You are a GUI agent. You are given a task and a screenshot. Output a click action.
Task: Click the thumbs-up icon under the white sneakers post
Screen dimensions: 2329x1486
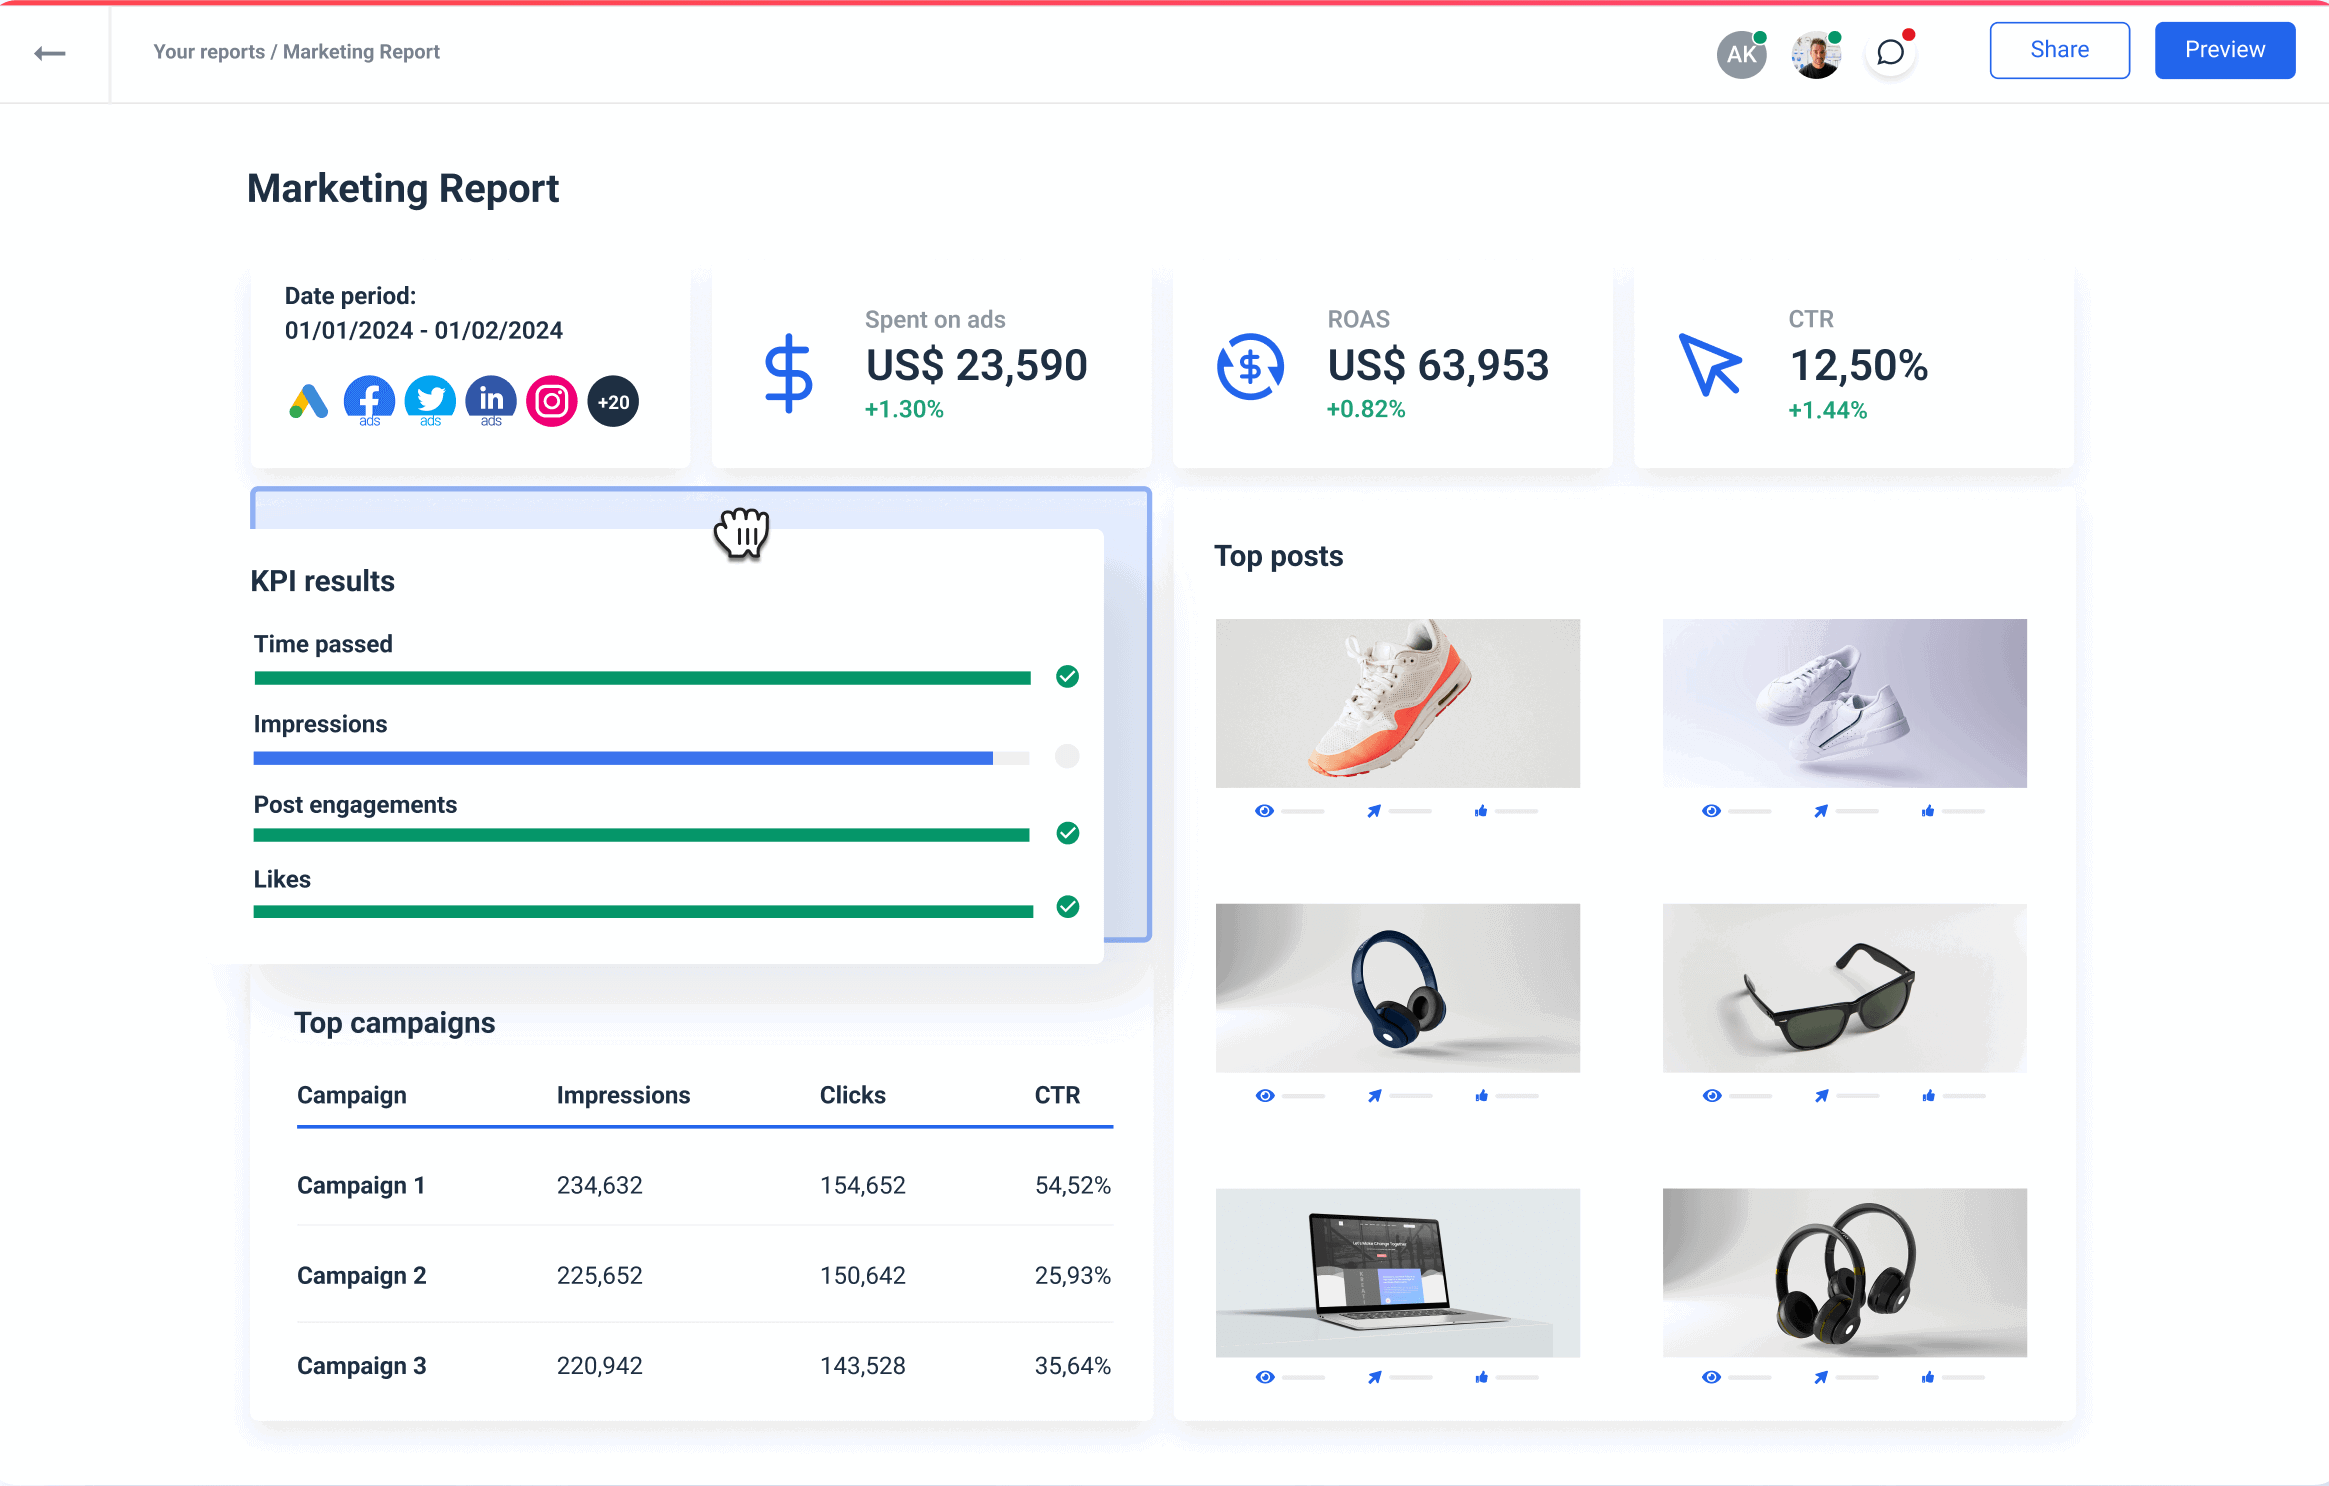click(x=1929, y=810)
